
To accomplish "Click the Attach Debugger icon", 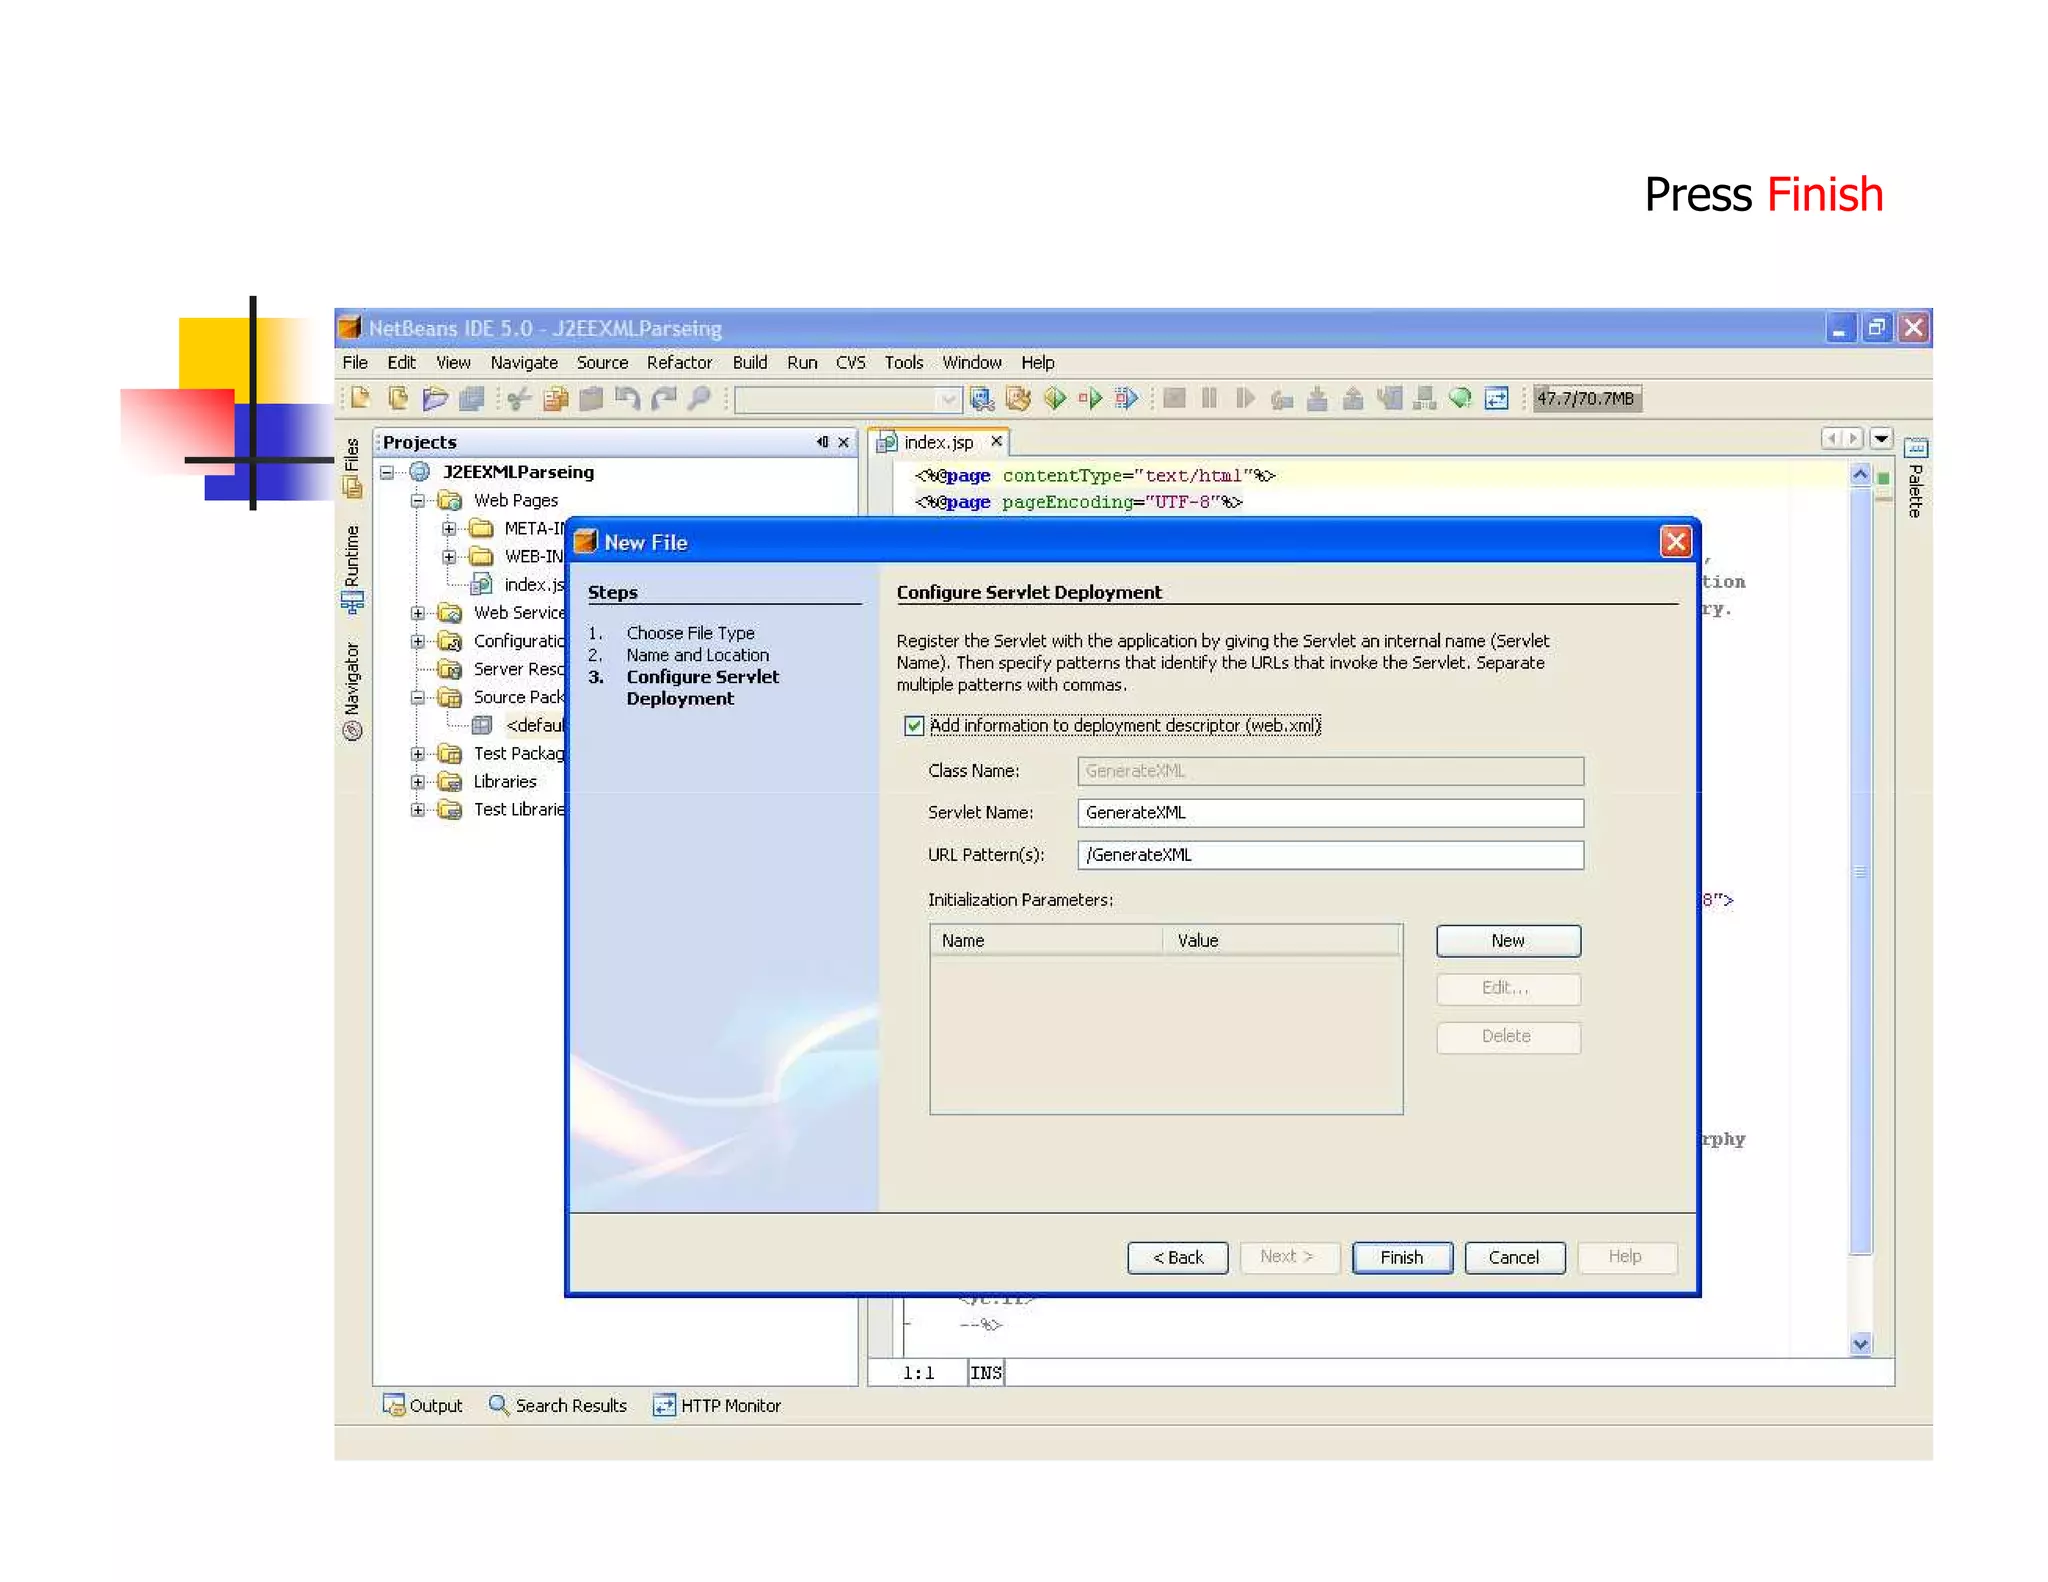I will [x=1126, y=398].
